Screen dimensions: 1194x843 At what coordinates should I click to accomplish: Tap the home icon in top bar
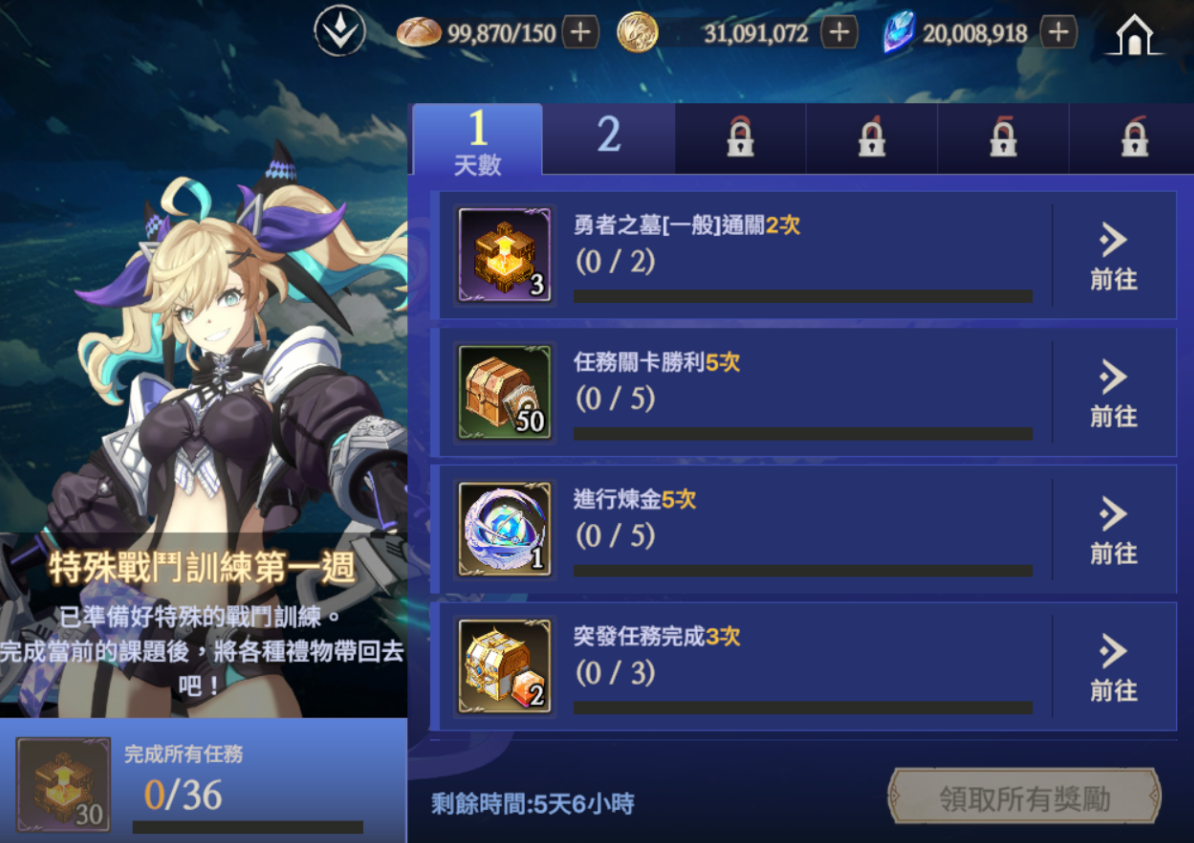1134,34
